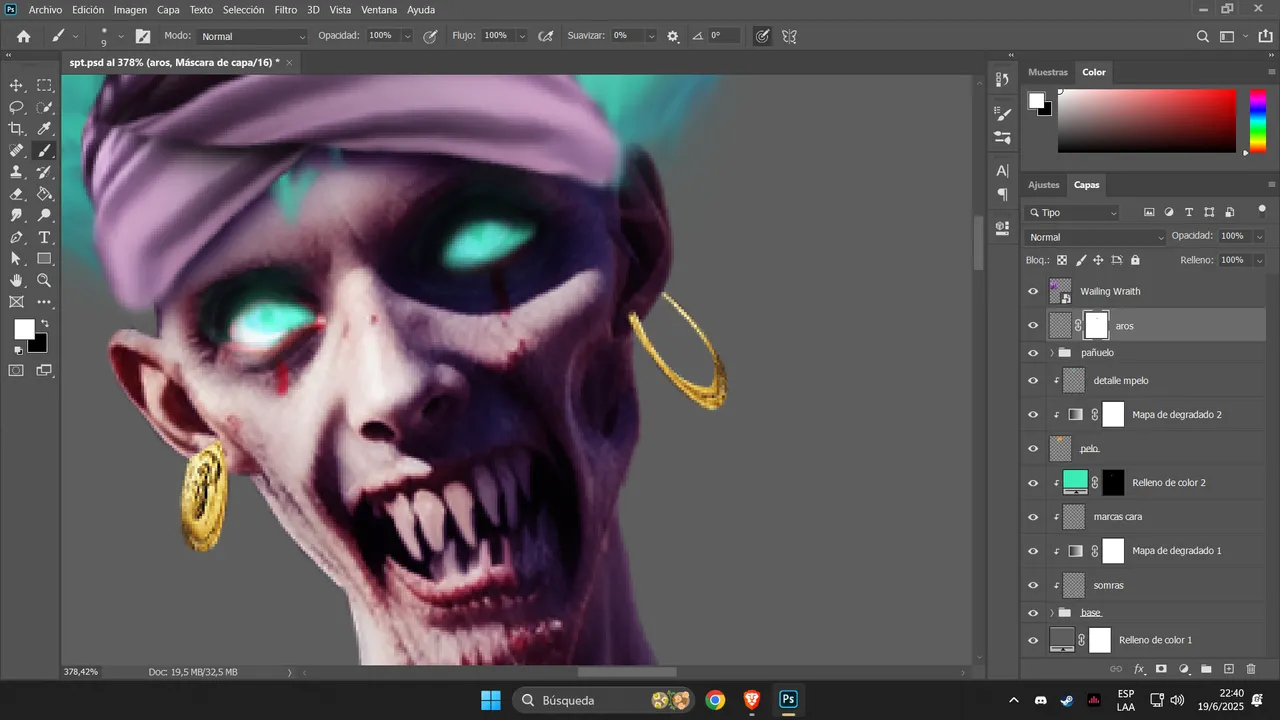The image size is (1280, 720).
Task: Select the Clone Stamp tool
Action: (17, 172)
